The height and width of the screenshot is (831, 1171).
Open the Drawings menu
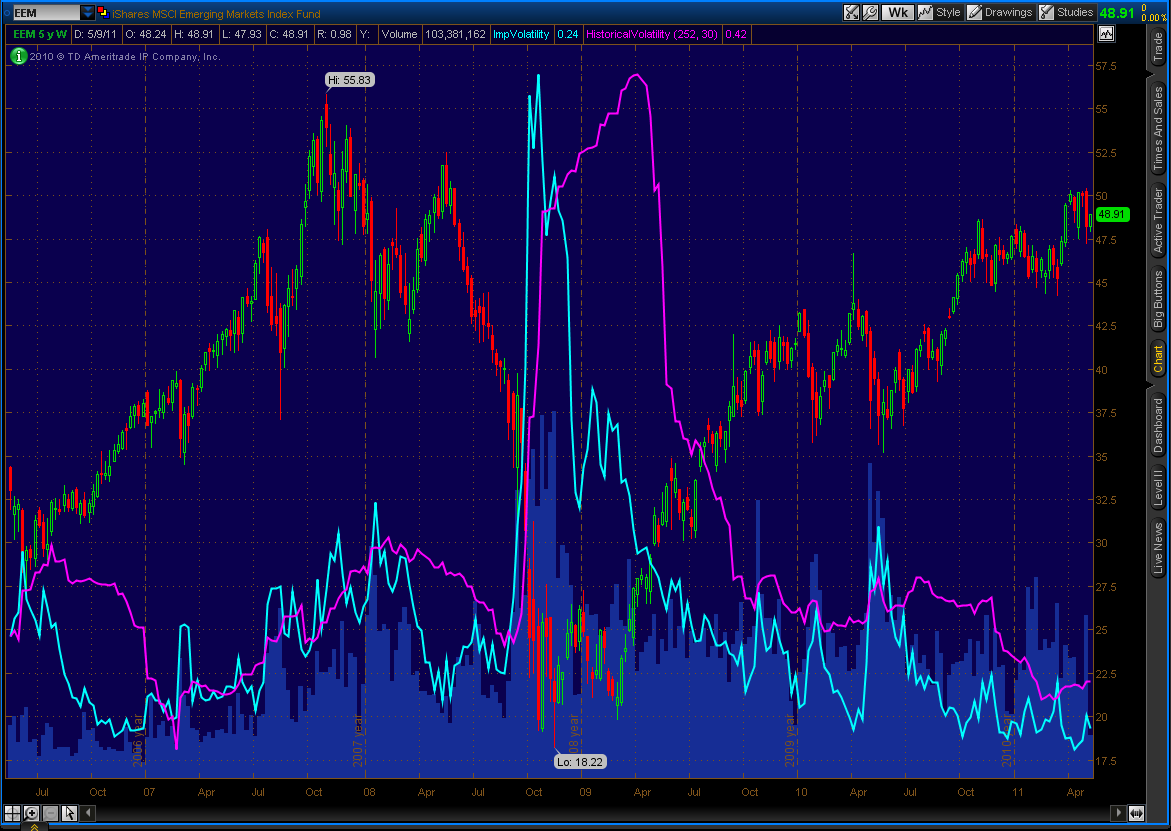click(1000, 12)
